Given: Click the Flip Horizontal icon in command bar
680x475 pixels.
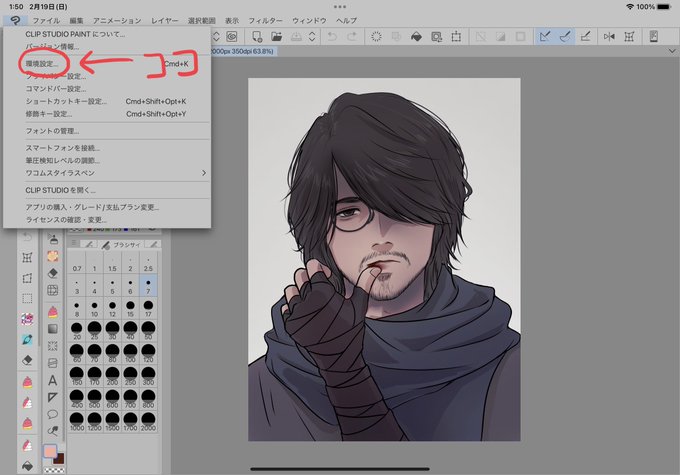Looking at the screenshot, I should pos(609,37).
